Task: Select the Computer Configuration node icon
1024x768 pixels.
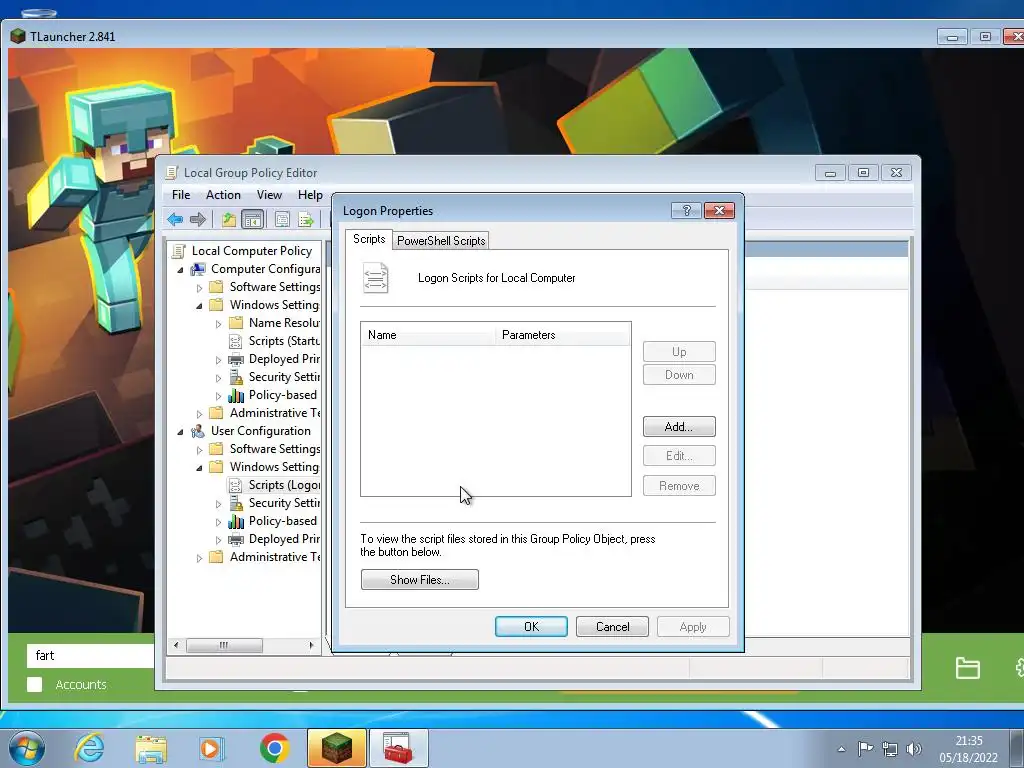Action: point(198,269)
